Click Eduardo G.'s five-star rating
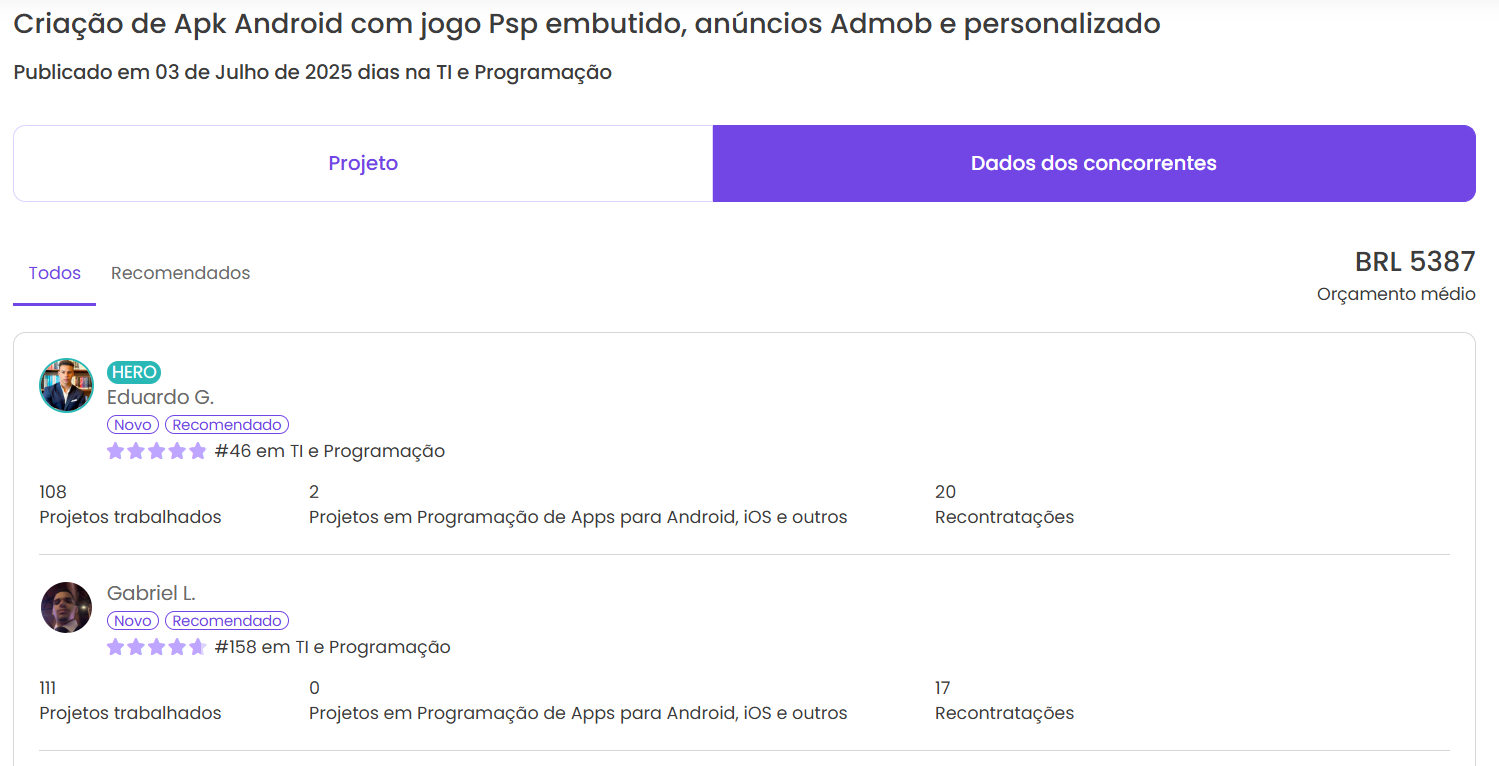The width and height of the screenshot is (1499, 766). coord(157,451)
